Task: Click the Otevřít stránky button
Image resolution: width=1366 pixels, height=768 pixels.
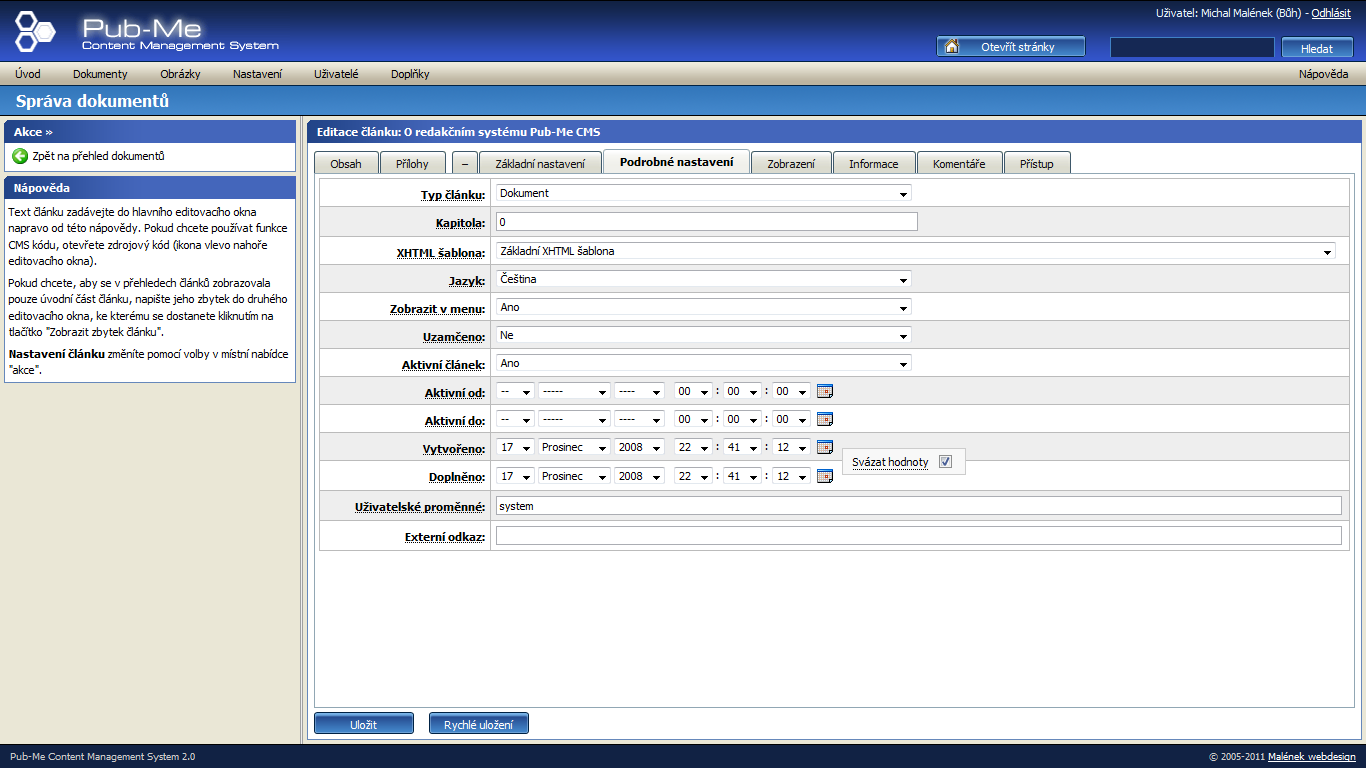Action: click(1010, 47)
